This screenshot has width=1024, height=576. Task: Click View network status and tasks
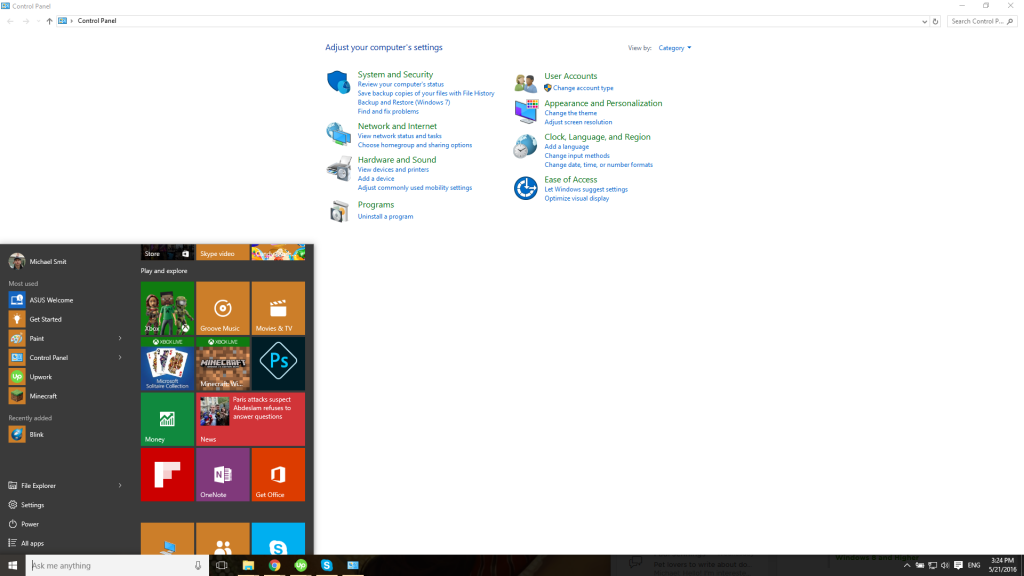click(400, 136)
